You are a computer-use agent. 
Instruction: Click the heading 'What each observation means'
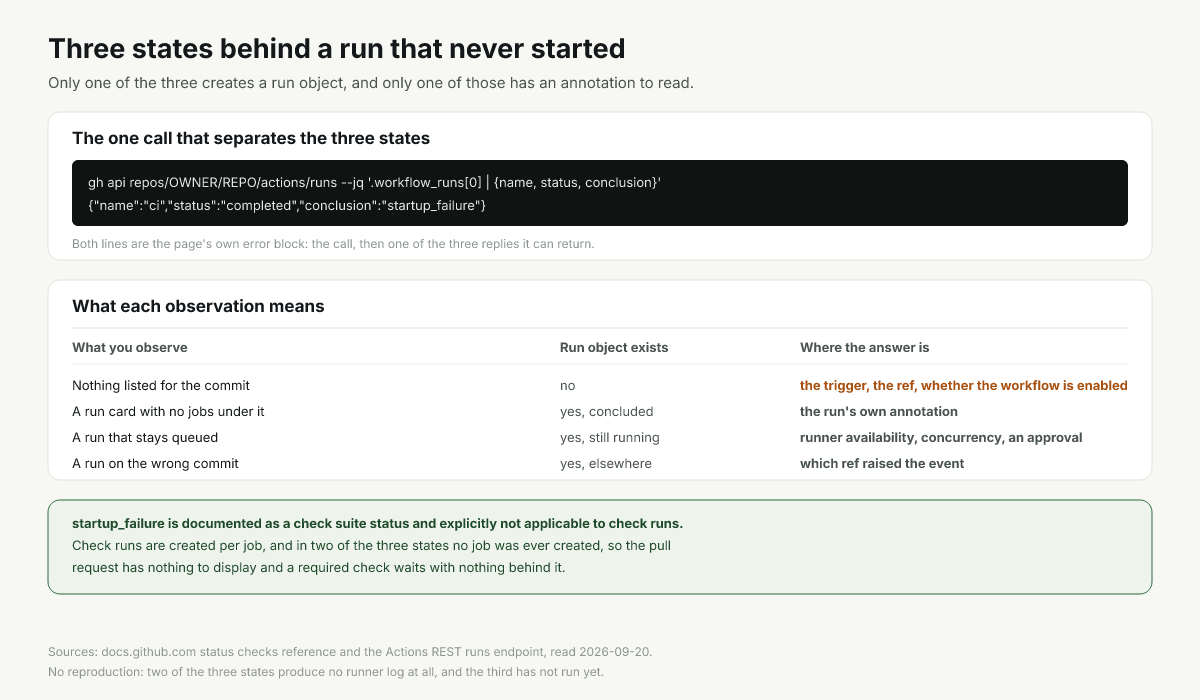198,306
